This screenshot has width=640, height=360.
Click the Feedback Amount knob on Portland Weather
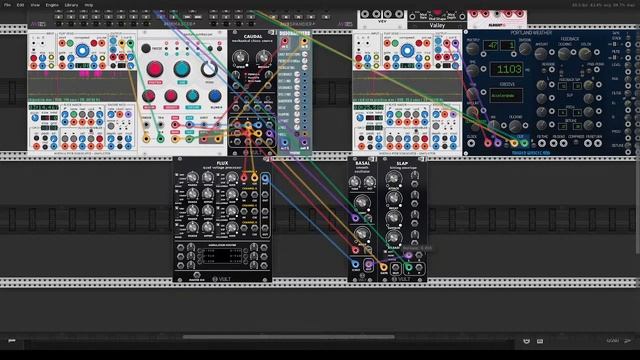tap(541, 53)
